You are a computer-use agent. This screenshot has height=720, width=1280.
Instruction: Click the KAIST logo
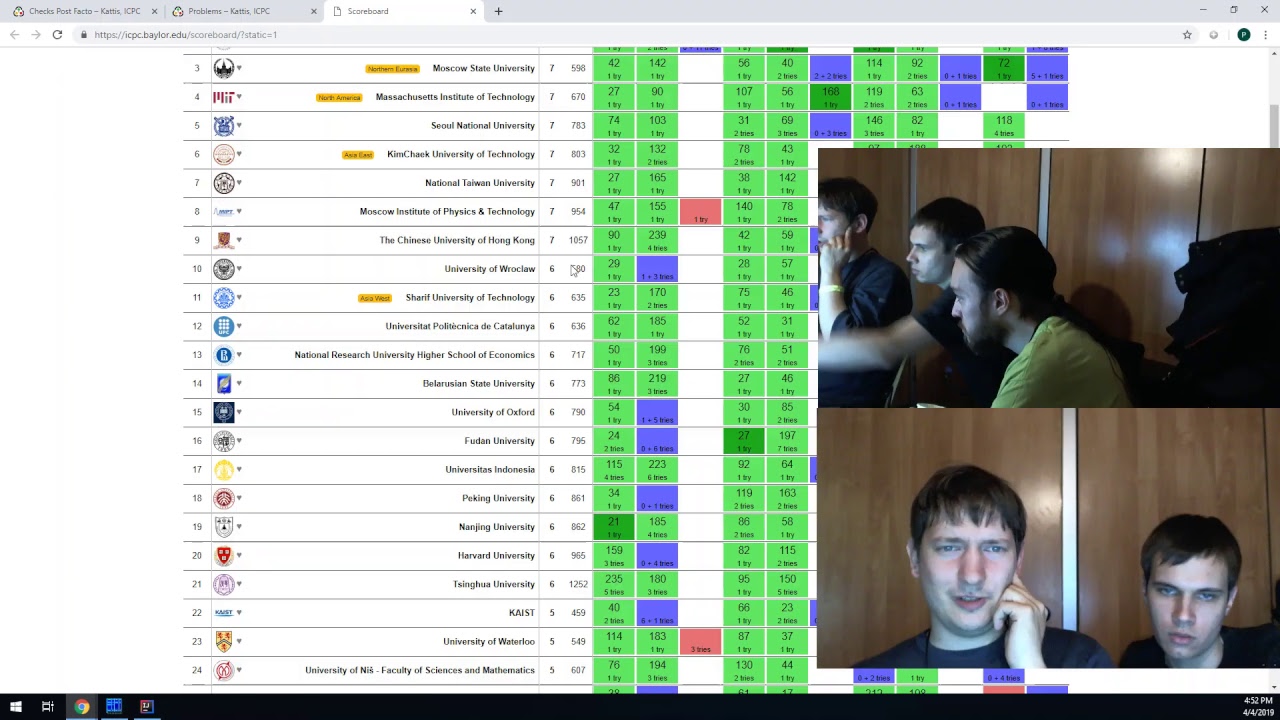(224, 612)
